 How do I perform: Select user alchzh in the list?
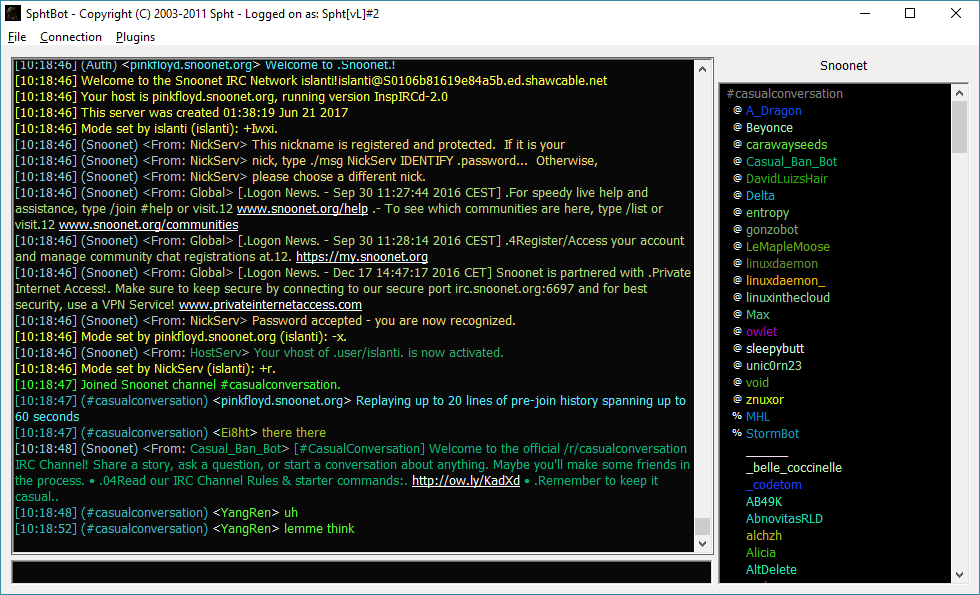764,536
